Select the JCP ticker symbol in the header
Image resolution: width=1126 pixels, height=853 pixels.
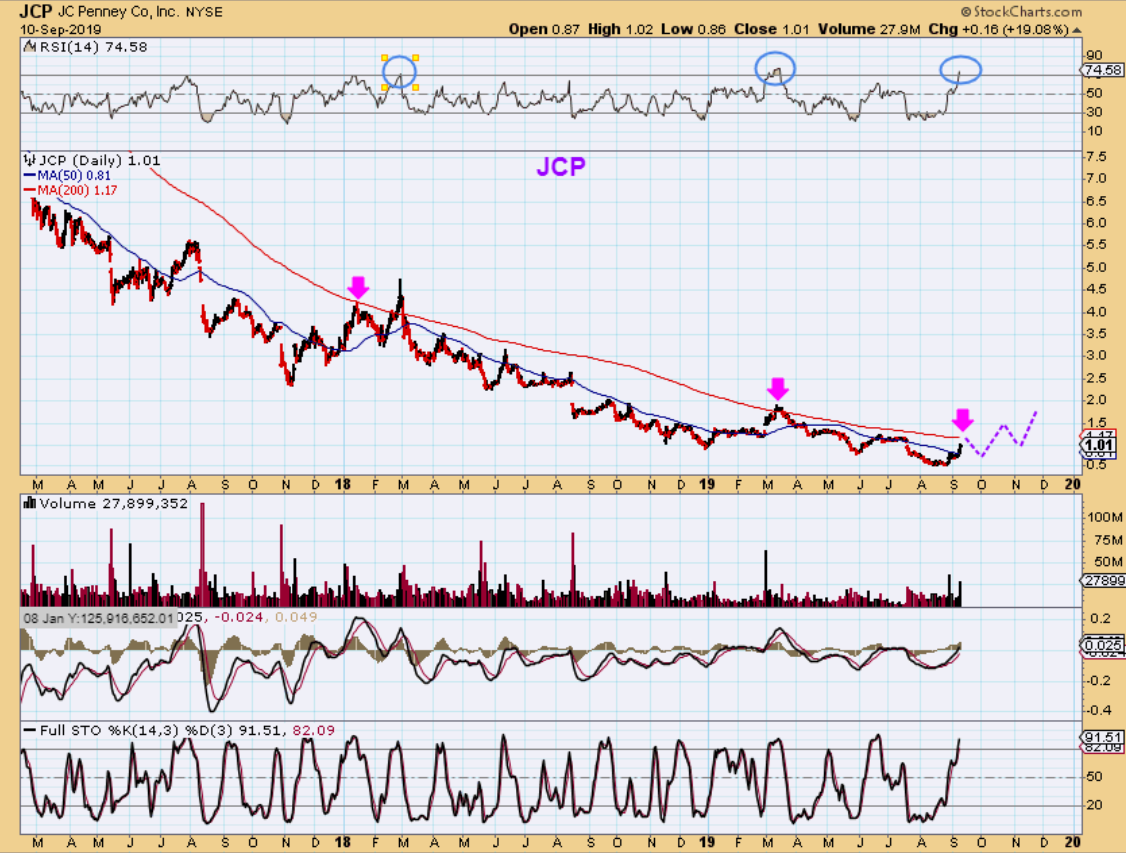pyautogui.click(x=35, y=11)
